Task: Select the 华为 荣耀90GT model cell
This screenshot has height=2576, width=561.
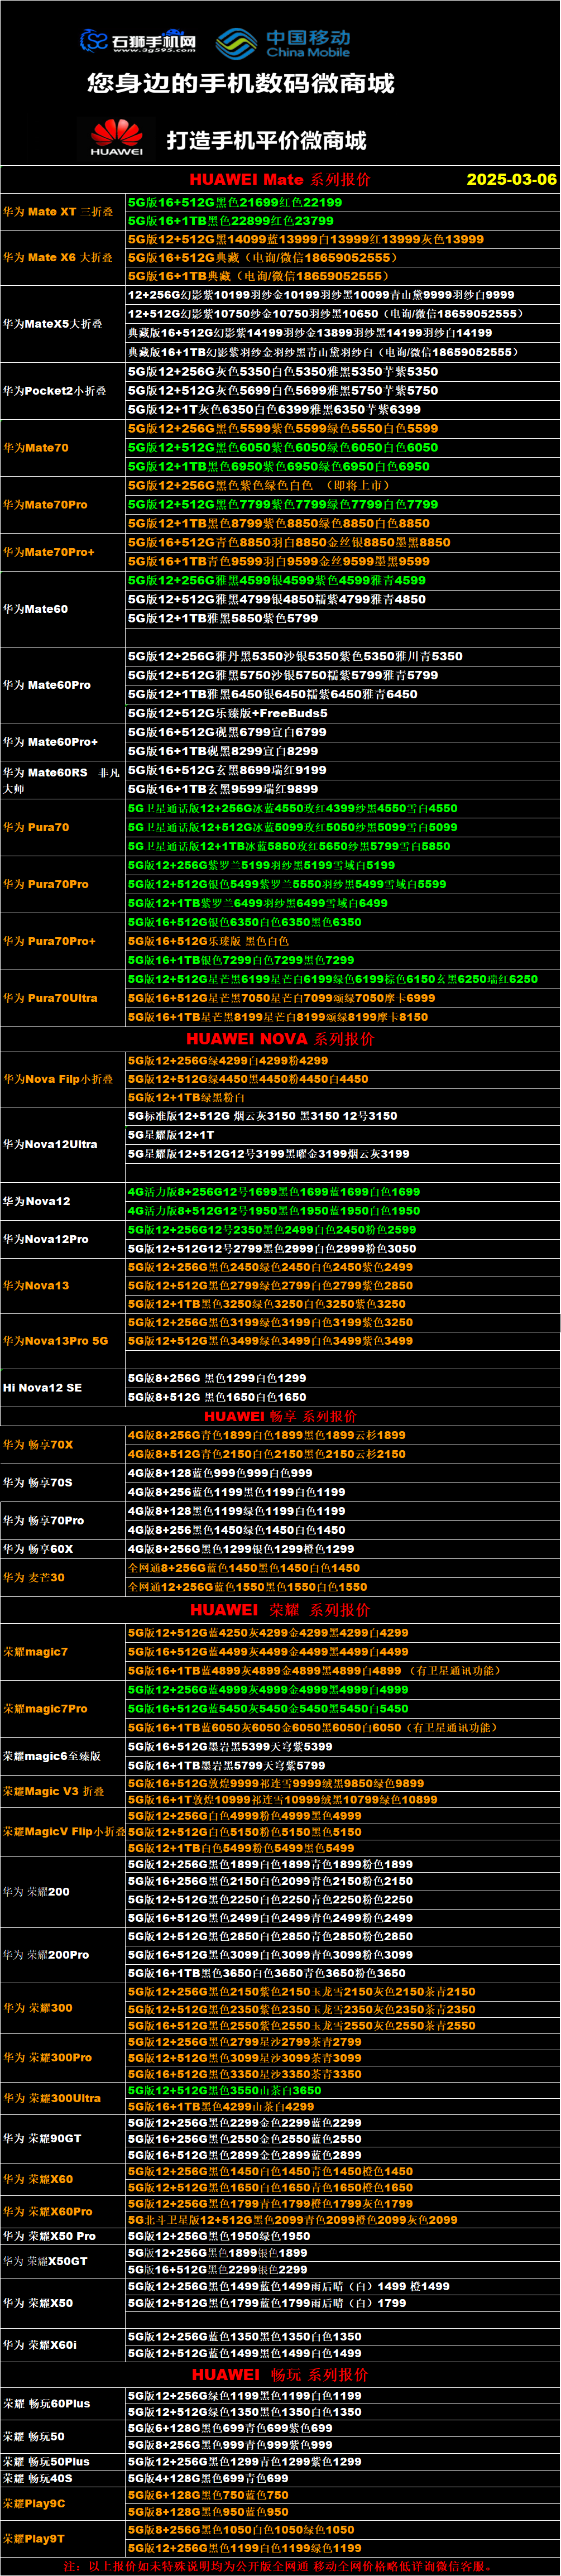Action: coord(63,2138)
